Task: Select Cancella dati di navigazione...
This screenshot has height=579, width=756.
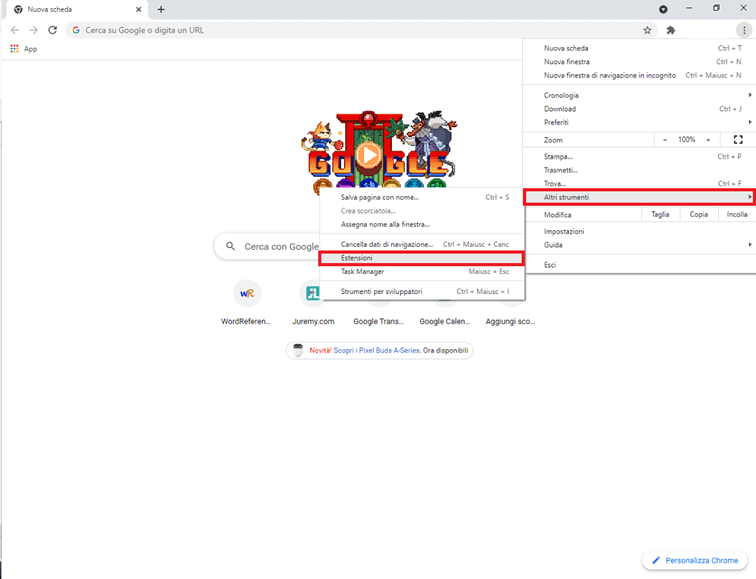Action: [422, 244]
